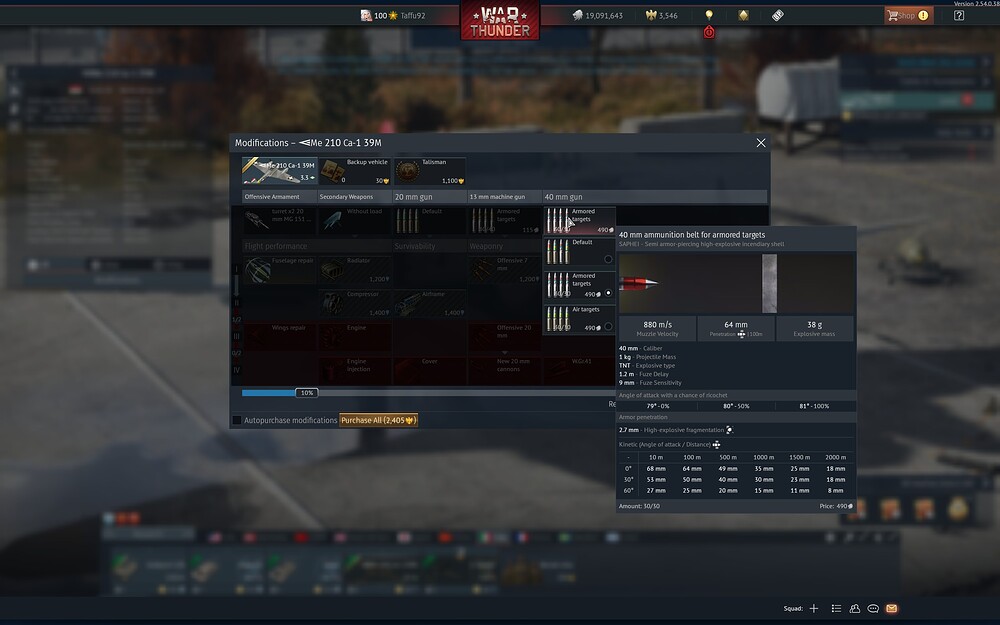The height and width of the screenshot is (625, 1000).
Task: Open chat with the speech bubble icon bottom right
Action: [x=872, y=607]
